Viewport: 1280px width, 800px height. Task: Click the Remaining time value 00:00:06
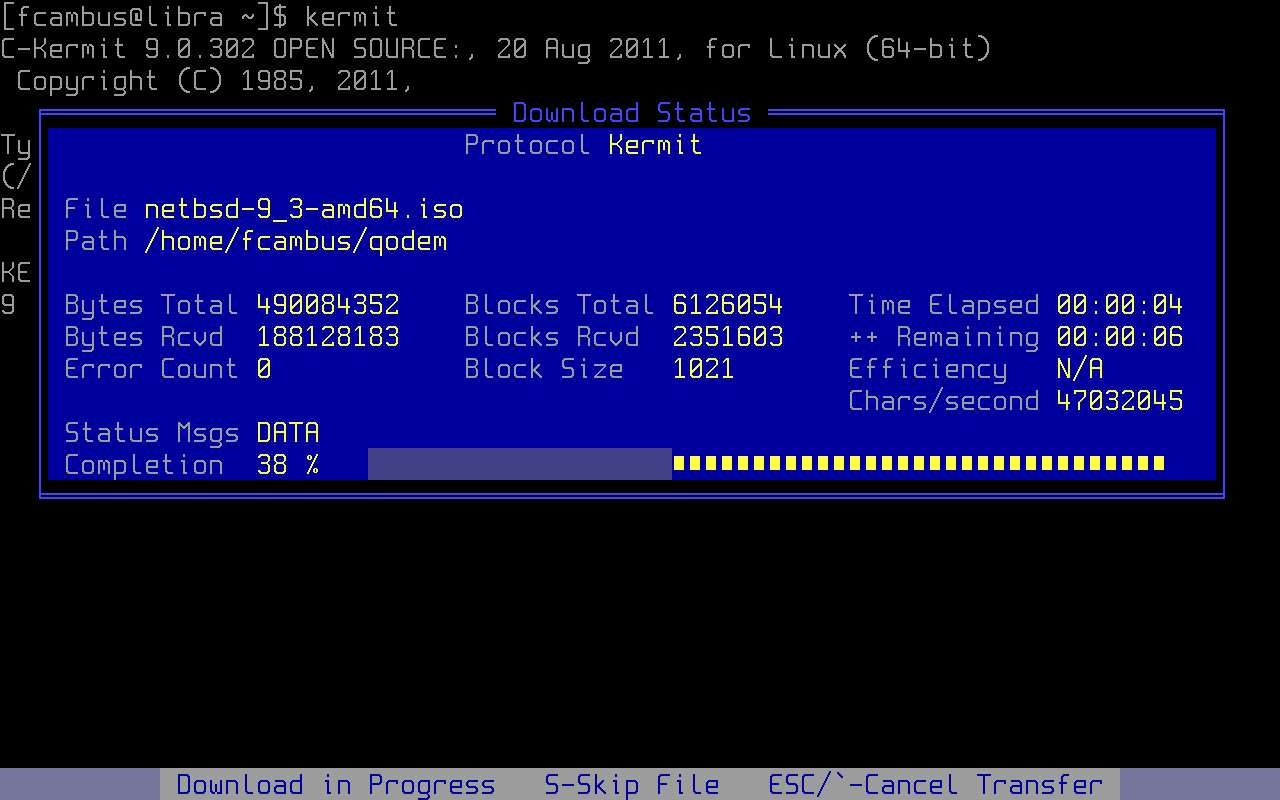[x=1120, y=337]
